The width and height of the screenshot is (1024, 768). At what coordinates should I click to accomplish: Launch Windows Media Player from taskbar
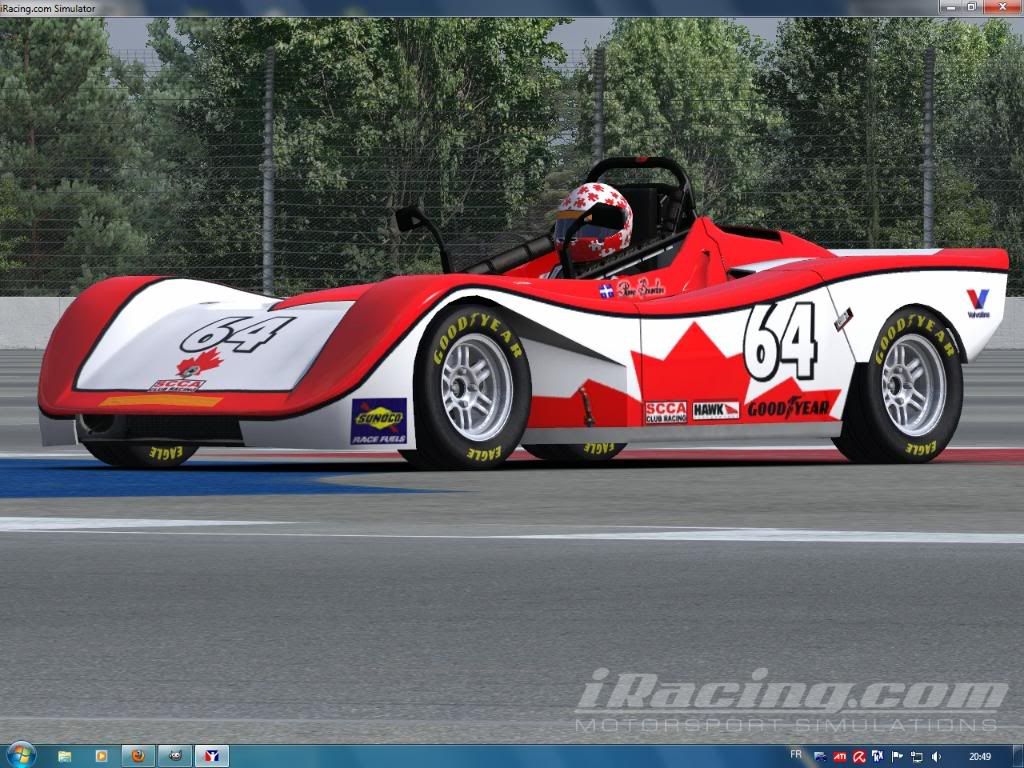(101, 756)
